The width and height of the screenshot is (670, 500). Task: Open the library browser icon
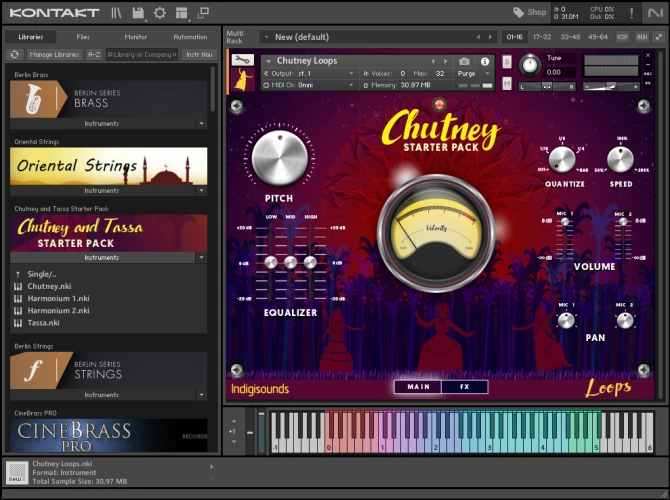coord(117,13)
